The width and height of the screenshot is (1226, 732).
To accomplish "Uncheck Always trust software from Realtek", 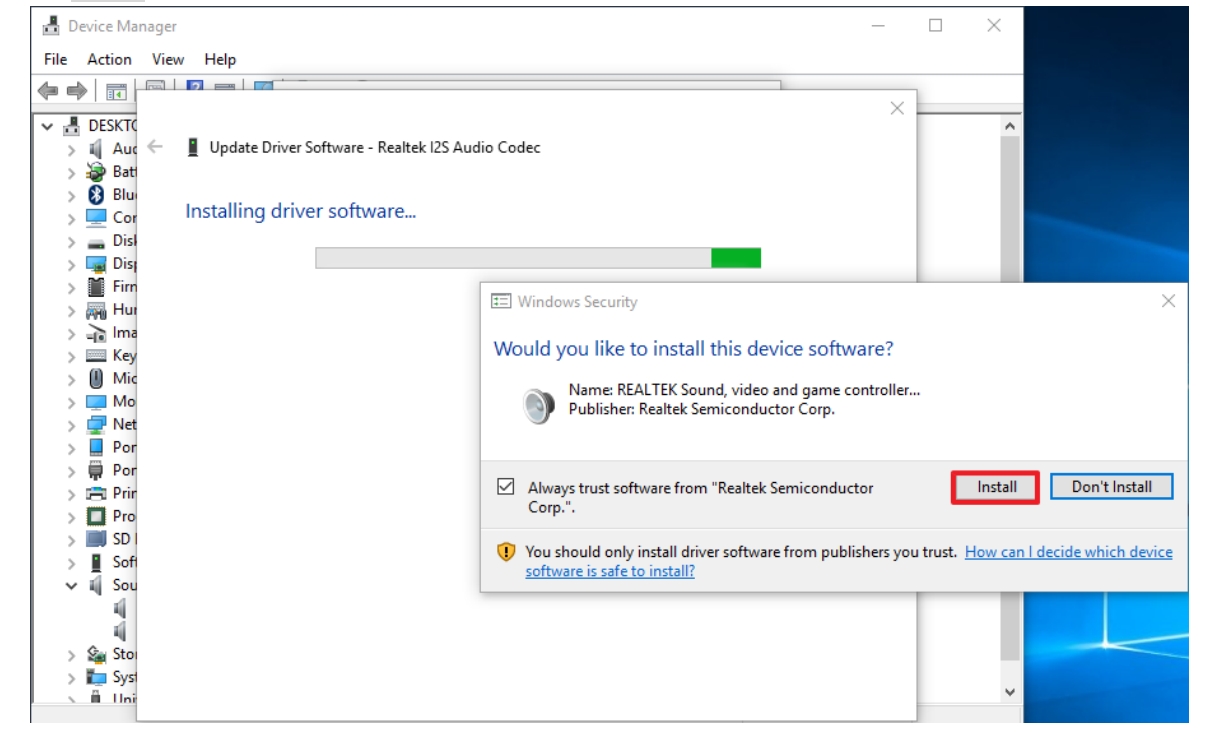I will pyautogui.click(x=506, y=488).
